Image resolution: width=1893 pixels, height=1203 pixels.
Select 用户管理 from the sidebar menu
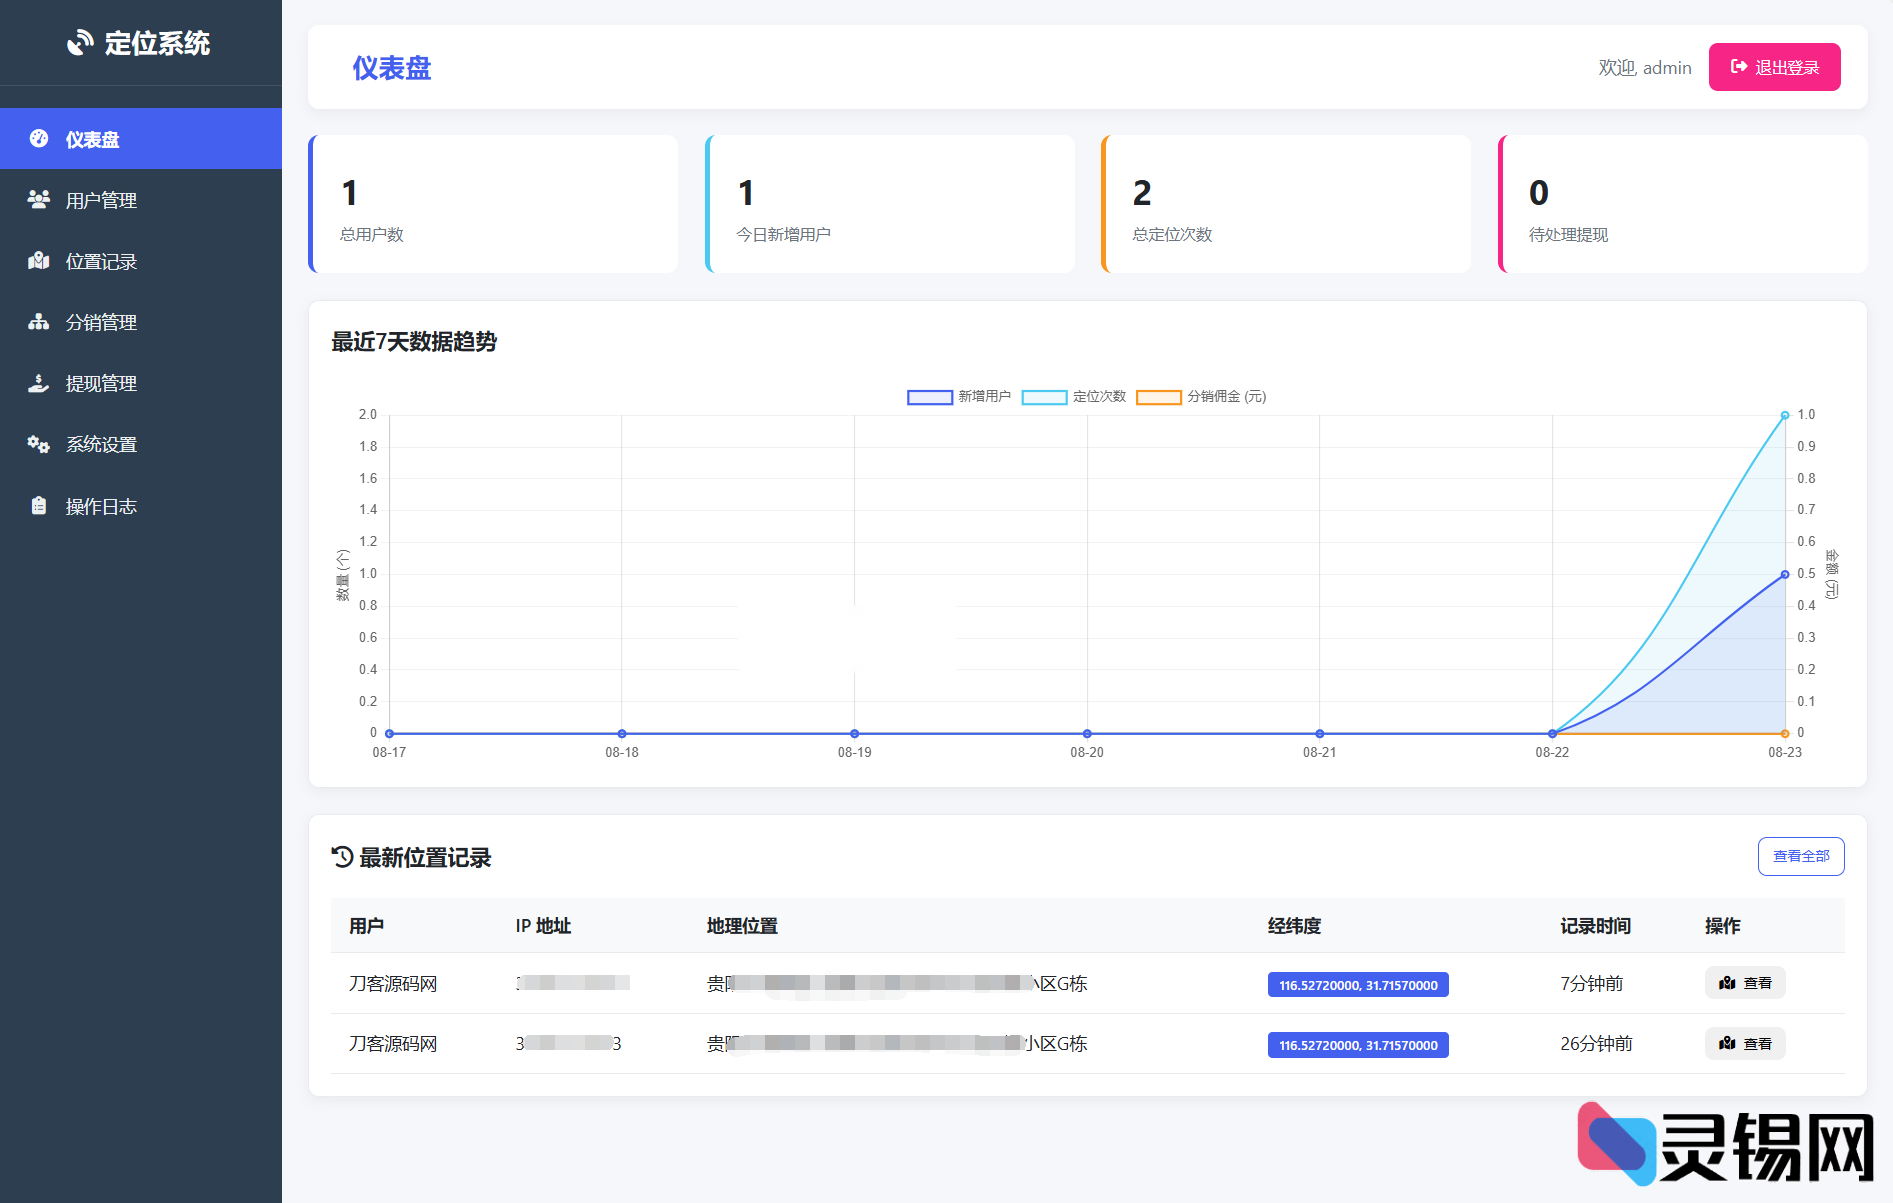click(100, 200)
